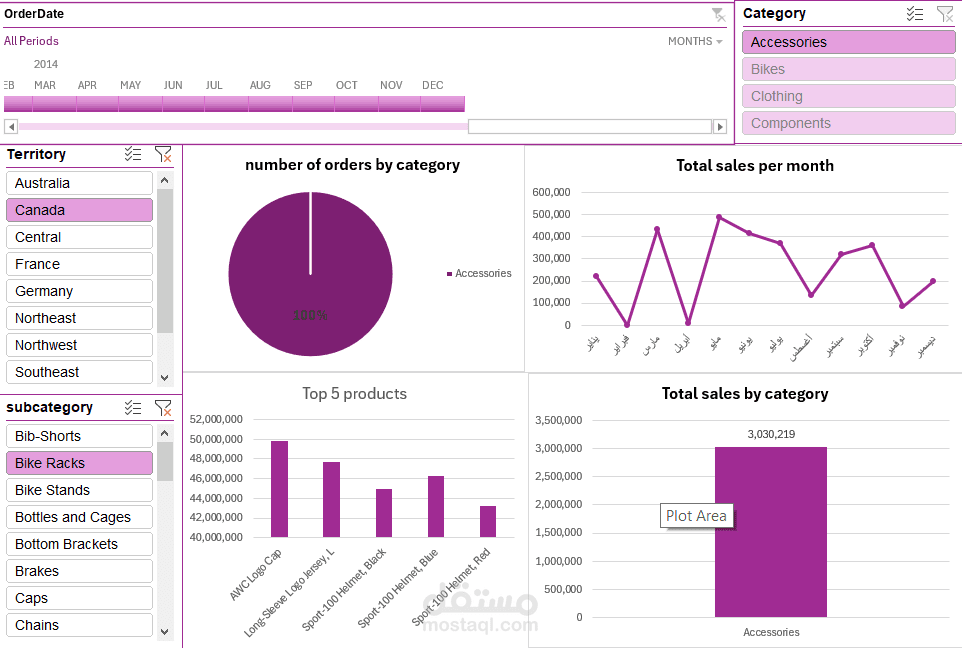Clear filter on the subcategory slicer

point(163,408)
